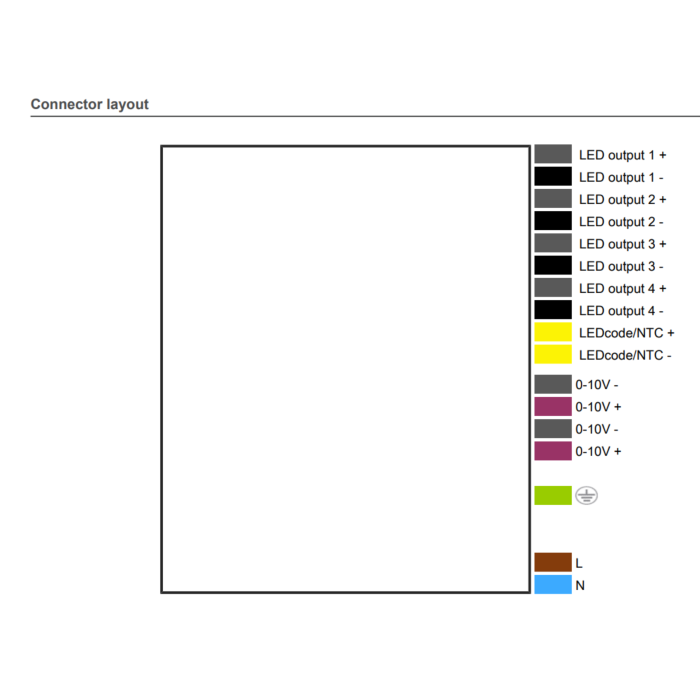Screen dimensions: 700x700
Task: Click the 'LED output 1 -' label
Action: click(x=621, y=178)
